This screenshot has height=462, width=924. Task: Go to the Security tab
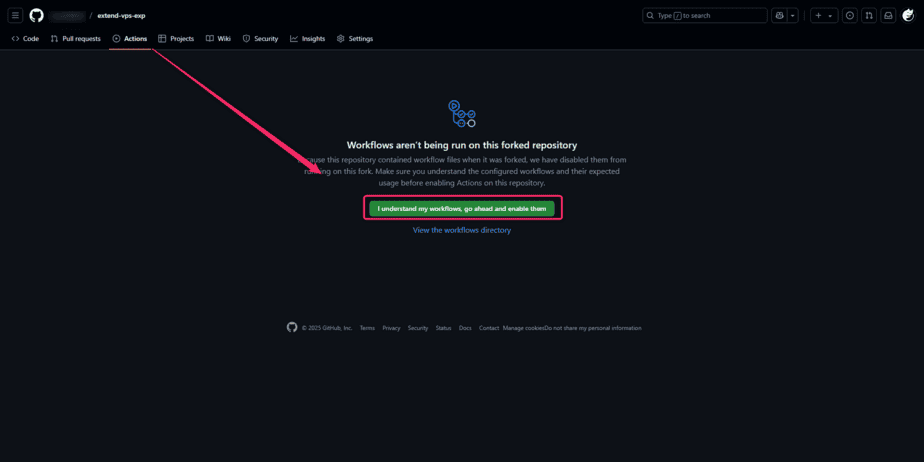point(260,39)
